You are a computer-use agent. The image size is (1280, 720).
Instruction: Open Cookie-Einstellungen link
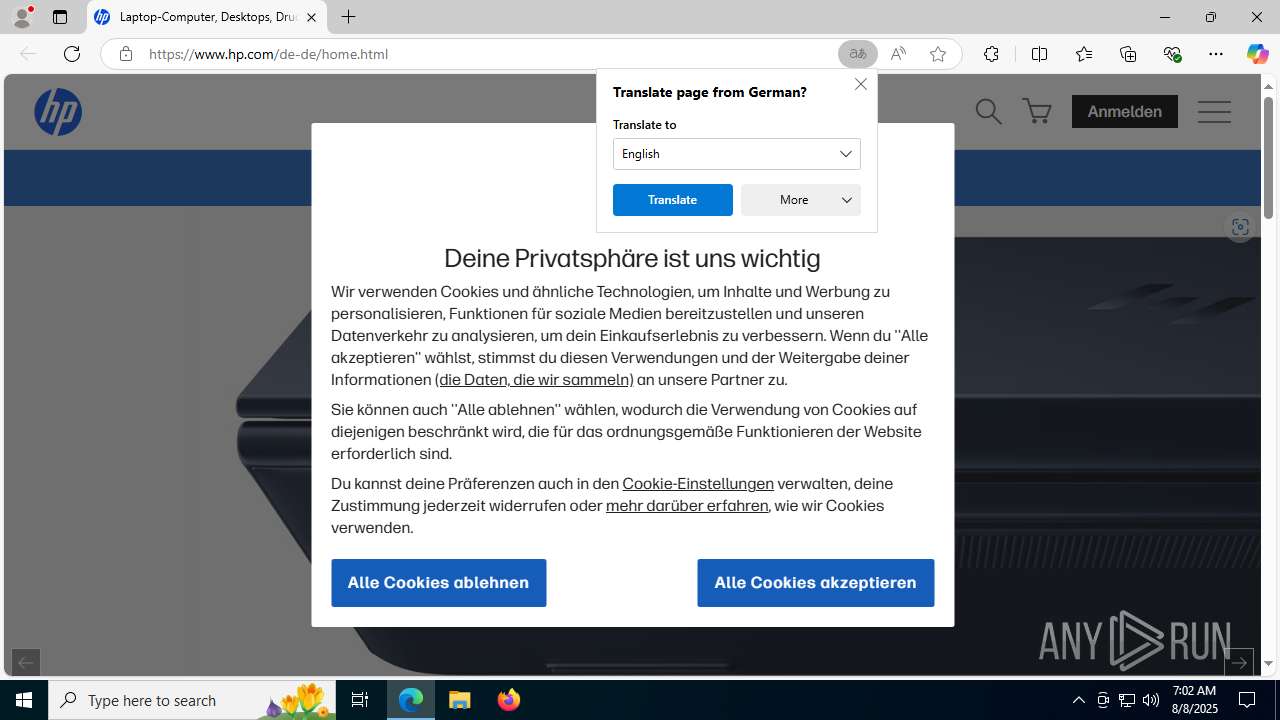[698, 484]
